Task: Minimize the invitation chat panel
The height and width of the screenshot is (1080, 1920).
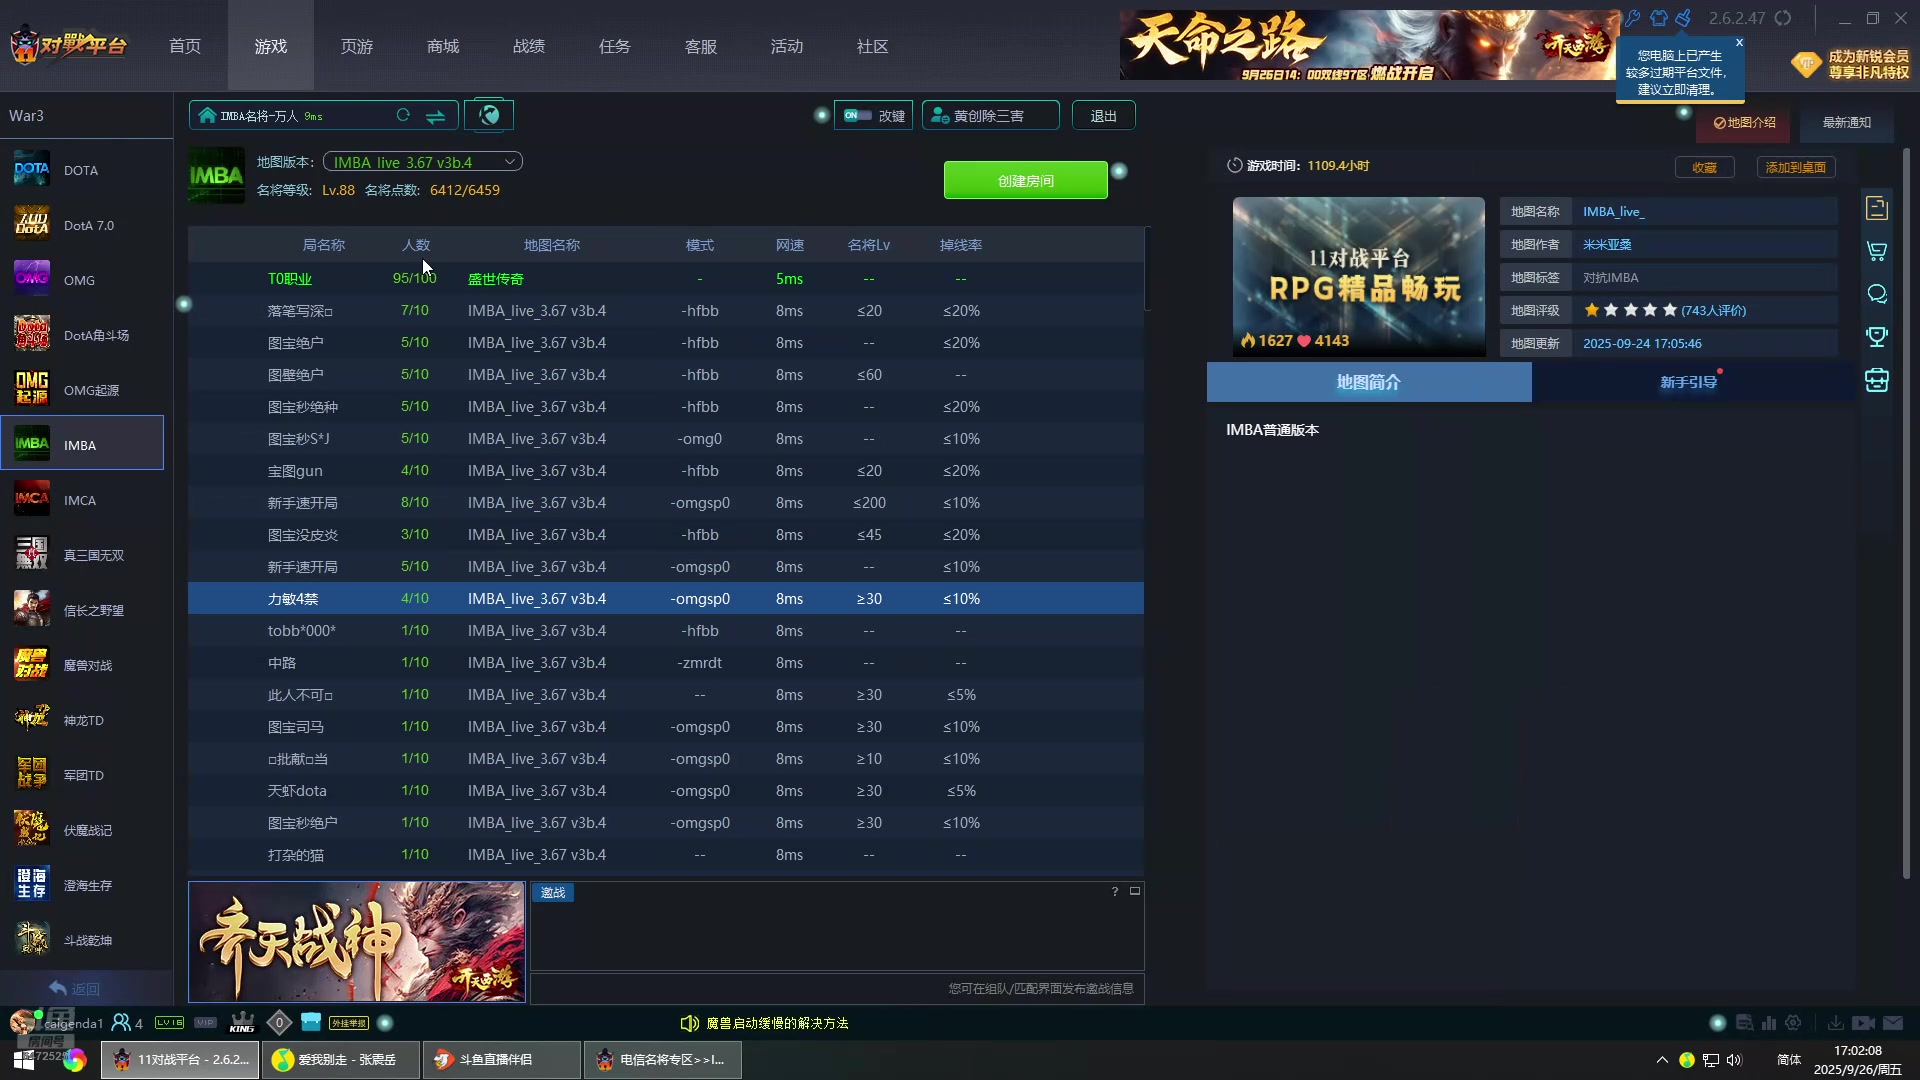Action: (x=1135, y=891)
